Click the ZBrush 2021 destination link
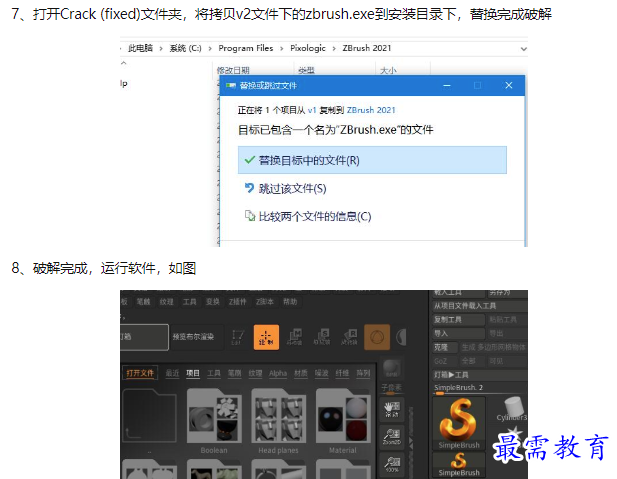This screenshot has width=617, height=479. pos(371,110)
